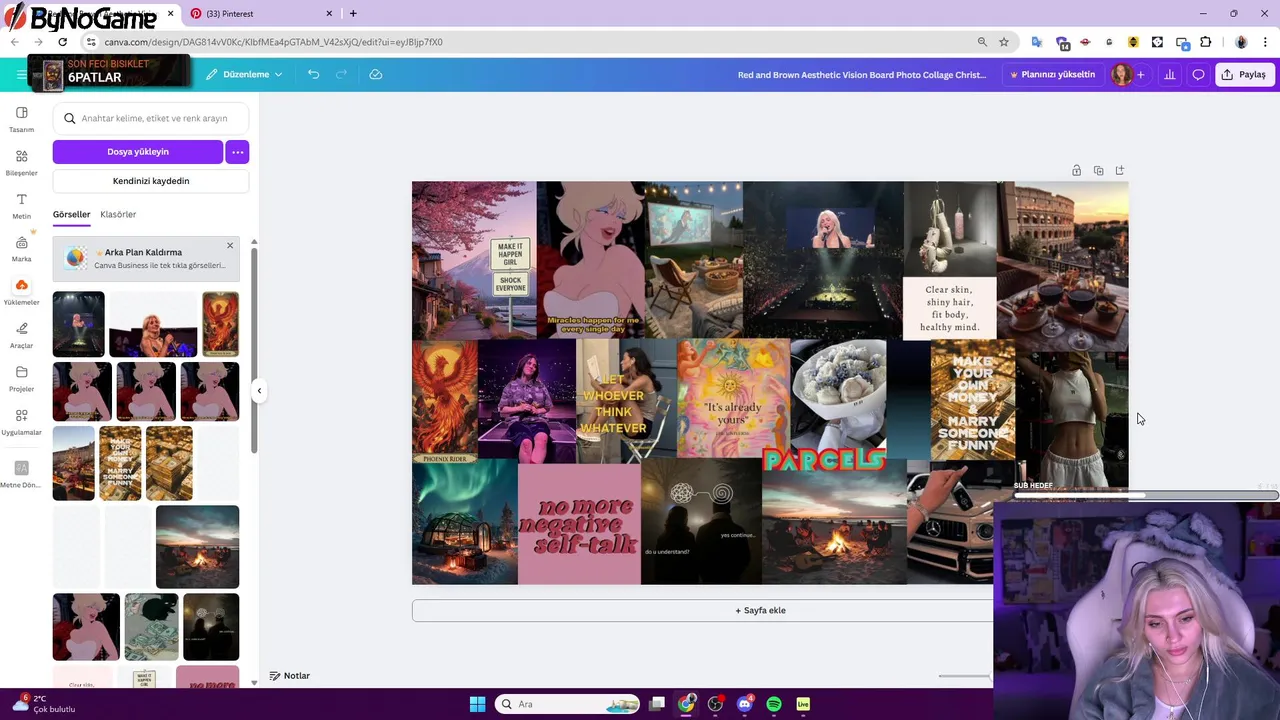Open the Chrome profile avatar
Screen dimensions: 1280x720
pyautogui.click(x=1241, y=42)
